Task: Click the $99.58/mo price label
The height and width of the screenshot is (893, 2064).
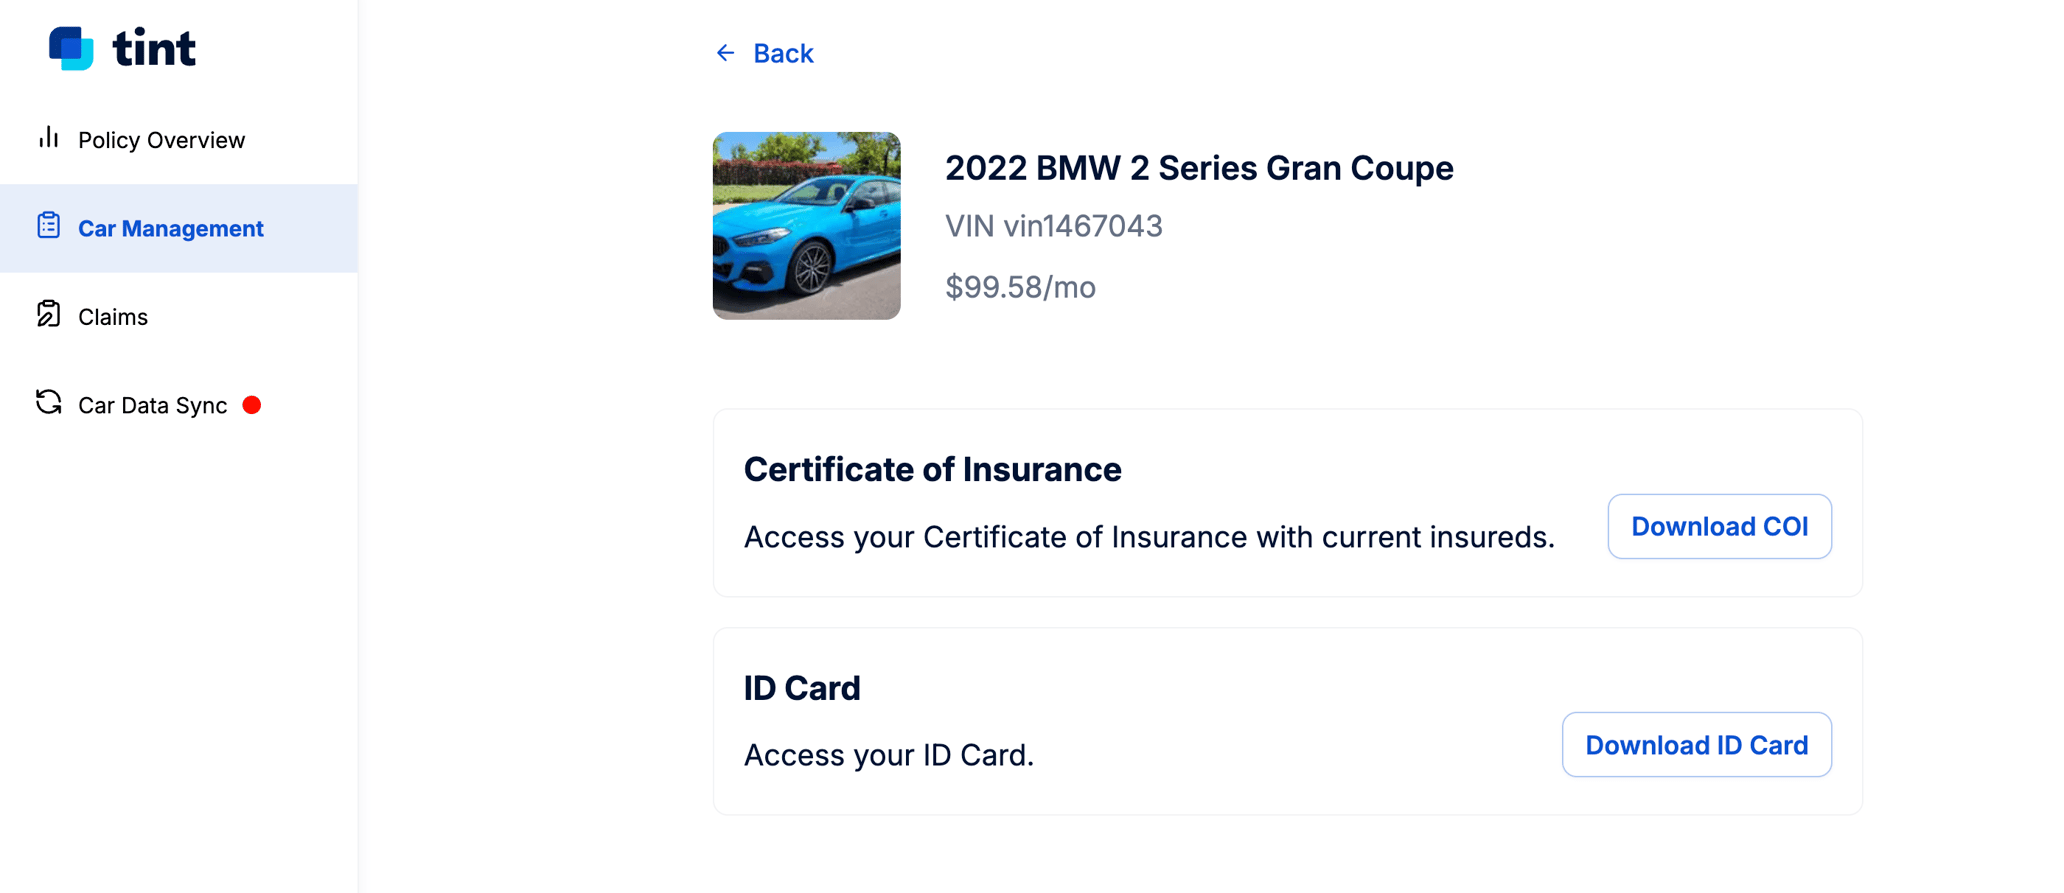Action: coord(1020,287)
